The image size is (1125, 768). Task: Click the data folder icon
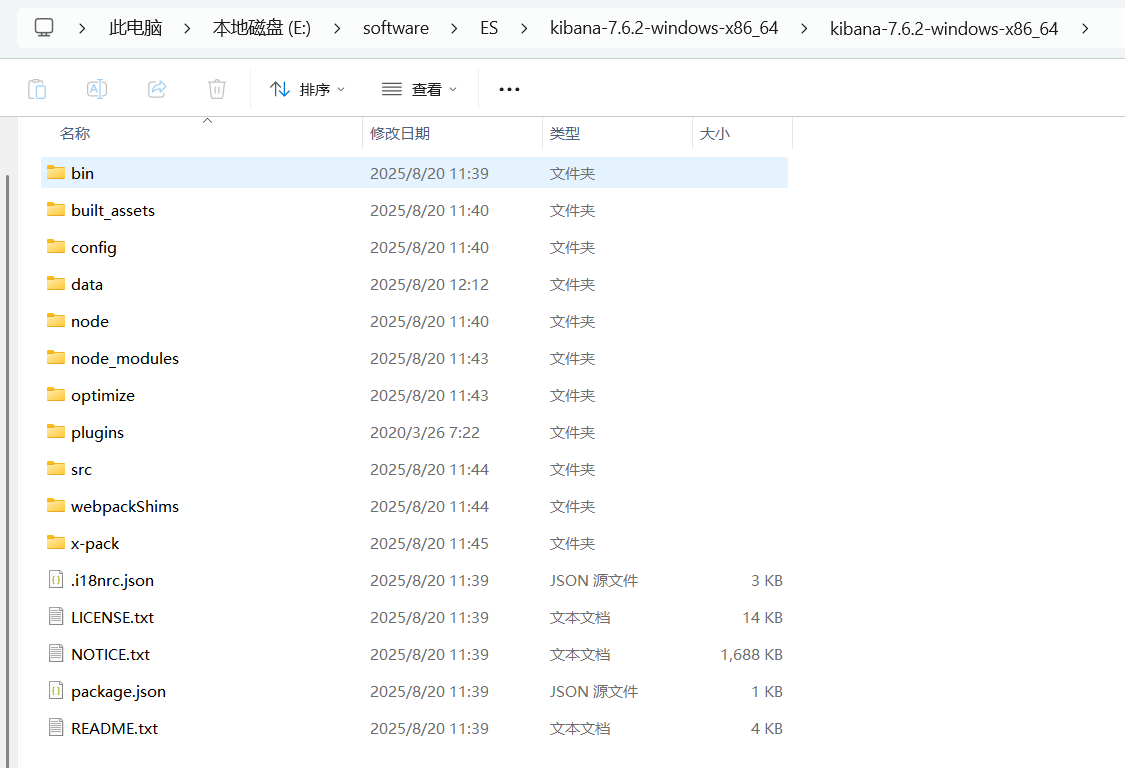coord(56,284)
